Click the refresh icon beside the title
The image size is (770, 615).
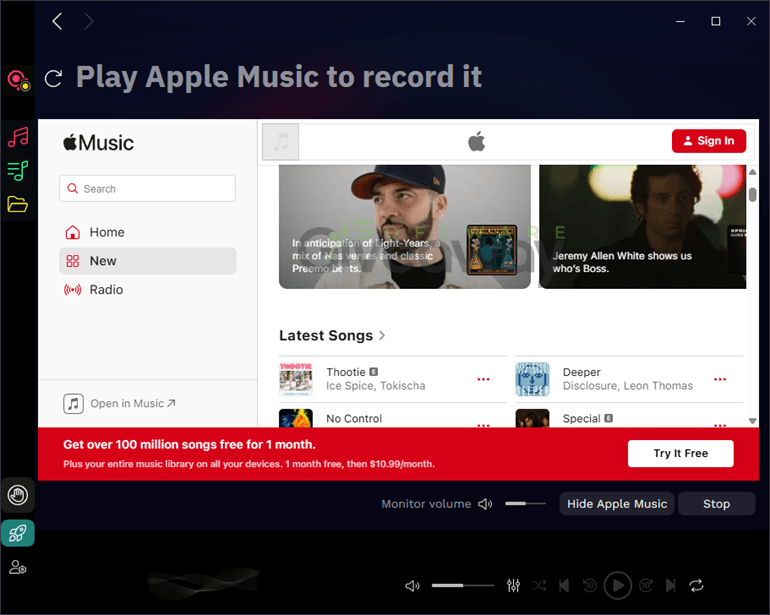coord(53,79)
